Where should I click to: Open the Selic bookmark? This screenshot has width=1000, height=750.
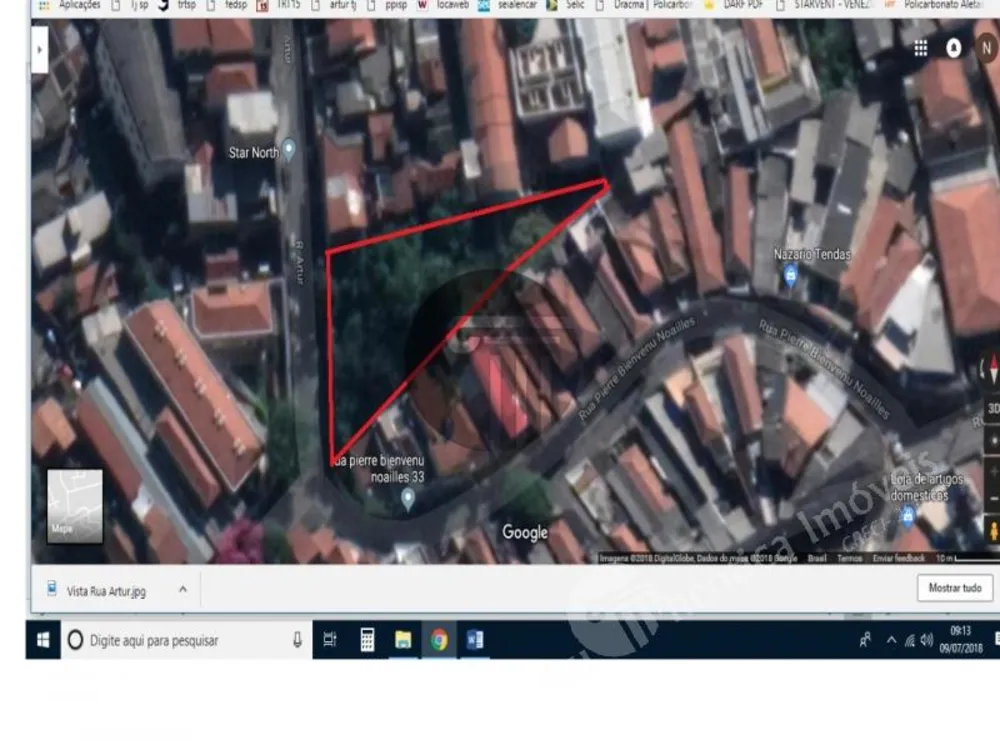566,5
